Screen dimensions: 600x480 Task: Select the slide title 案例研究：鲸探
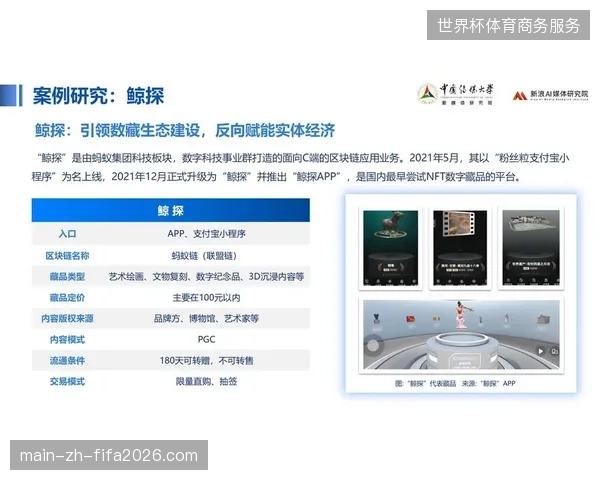pos(98,96)
